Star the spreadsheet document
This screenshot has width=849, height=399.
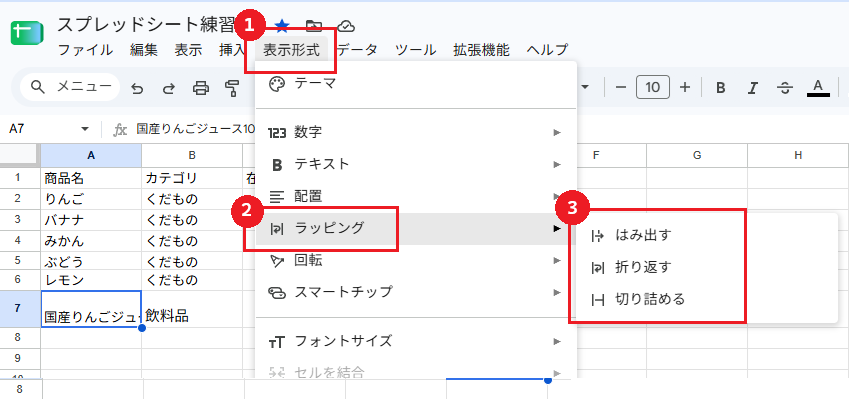coord(282,25)
